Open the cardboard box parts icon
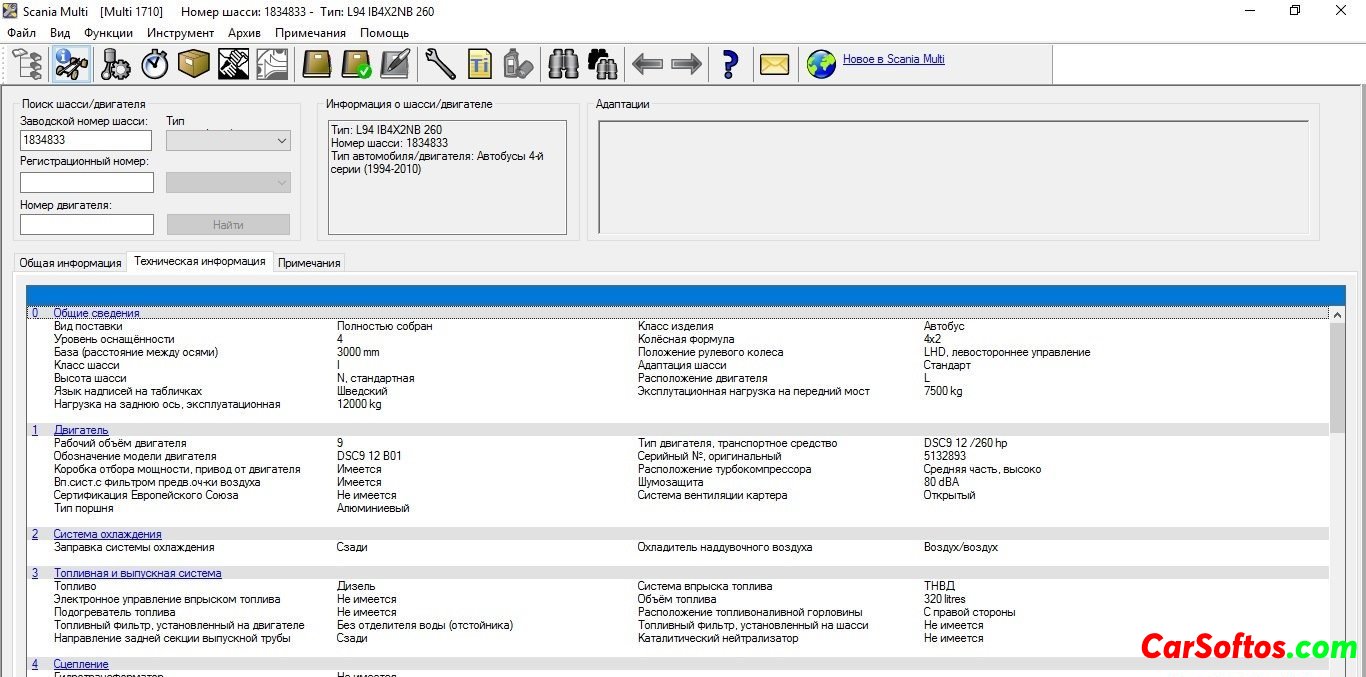1366x677 pixels. (x=193, y=65)
